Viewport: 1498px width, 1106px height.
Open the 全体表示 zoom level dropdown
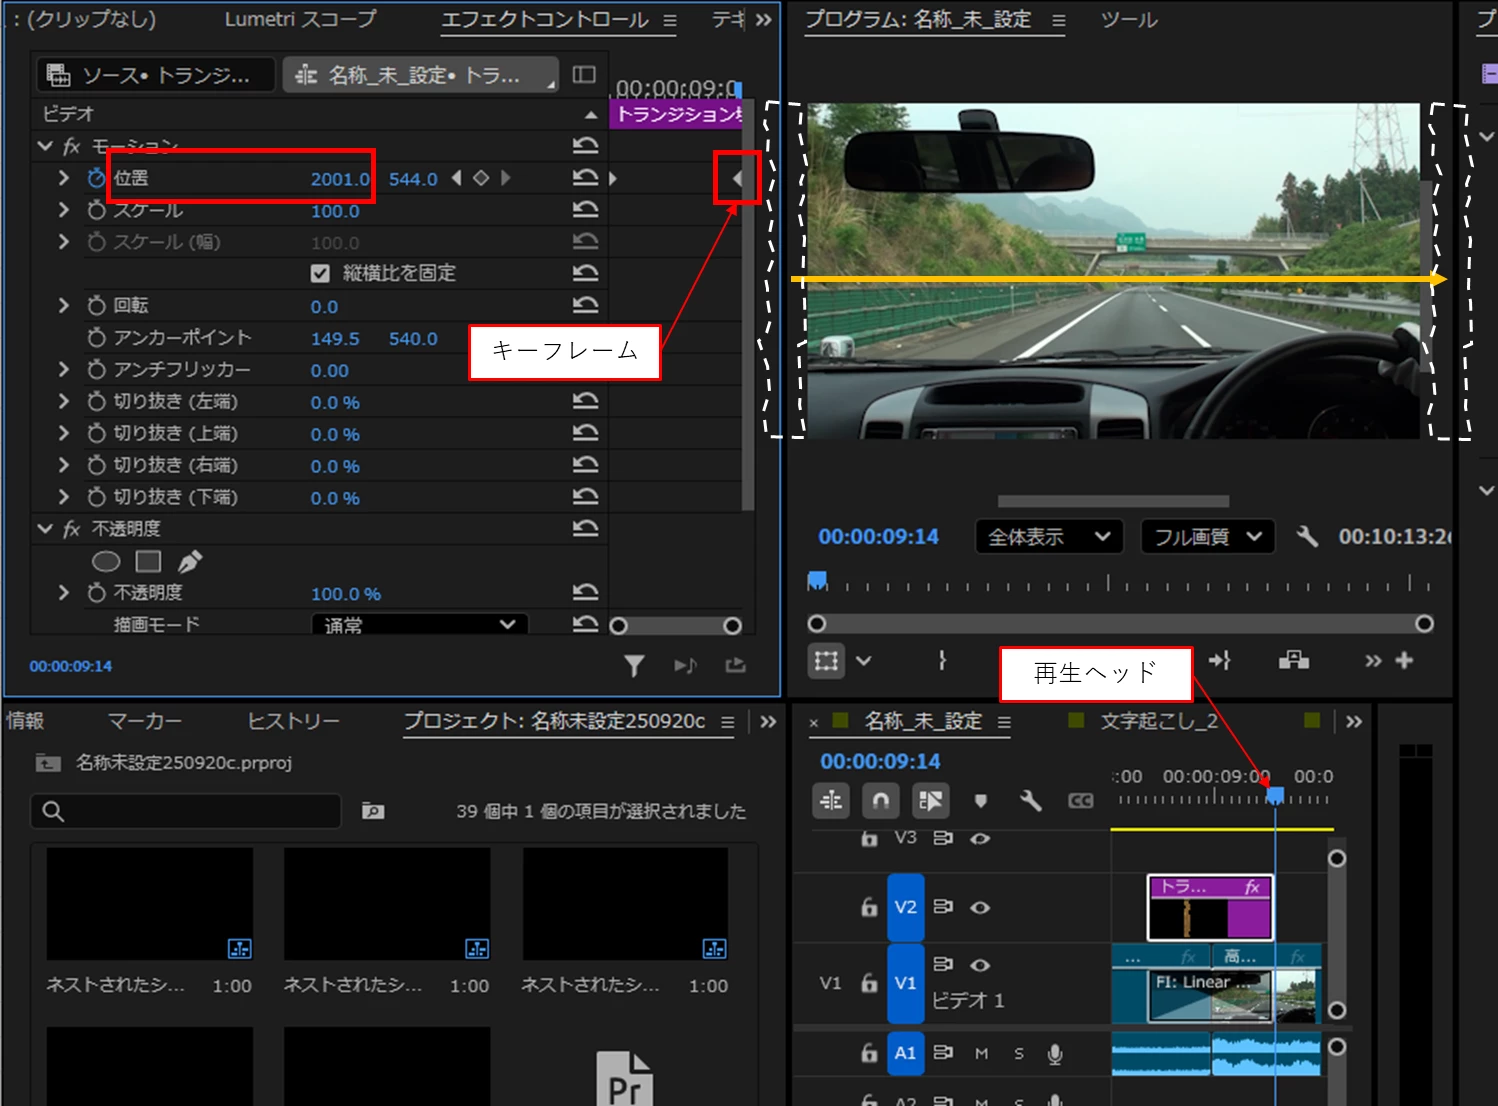click(1049, 537)
